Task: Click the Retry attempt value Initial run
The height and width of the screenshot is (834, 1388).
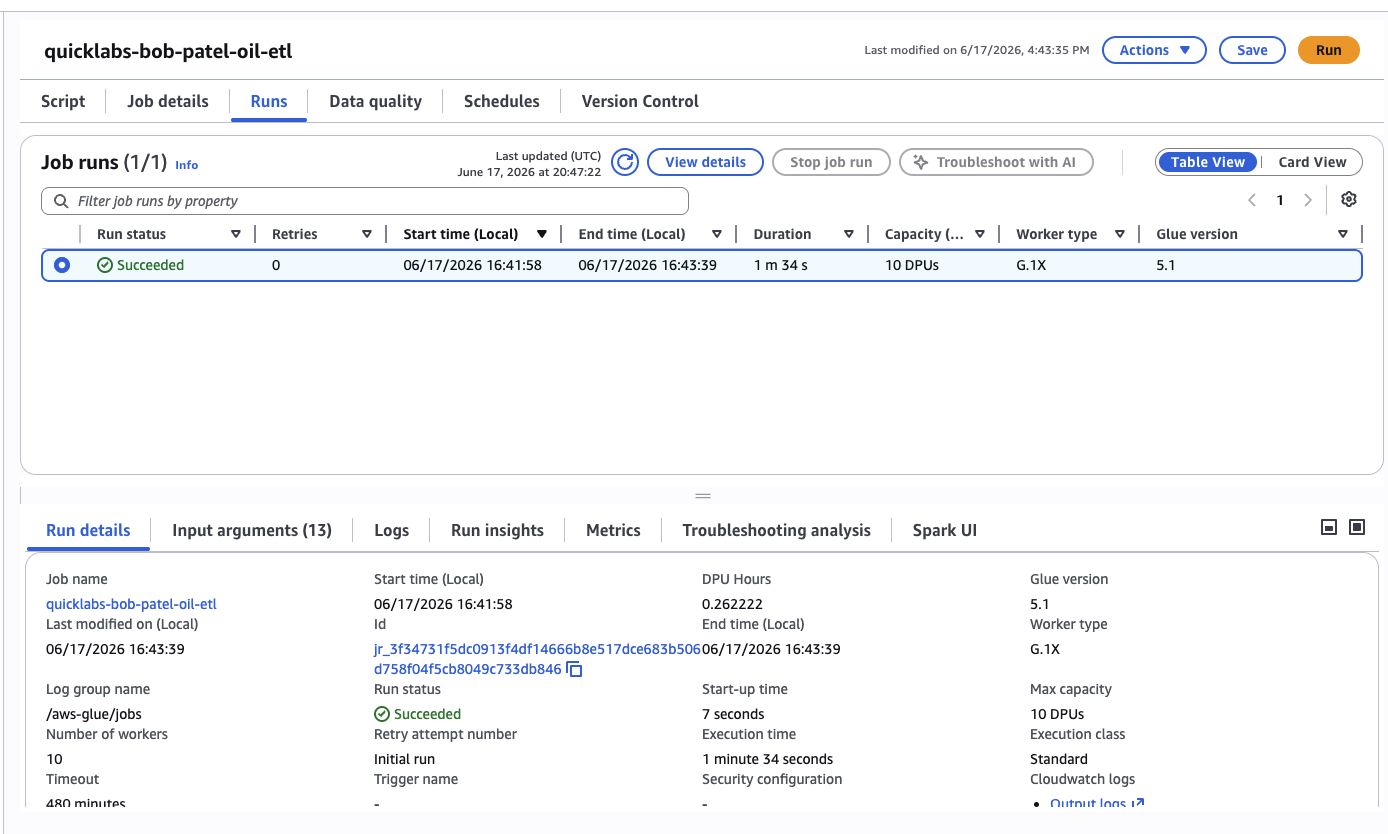Action: (404, 759)
